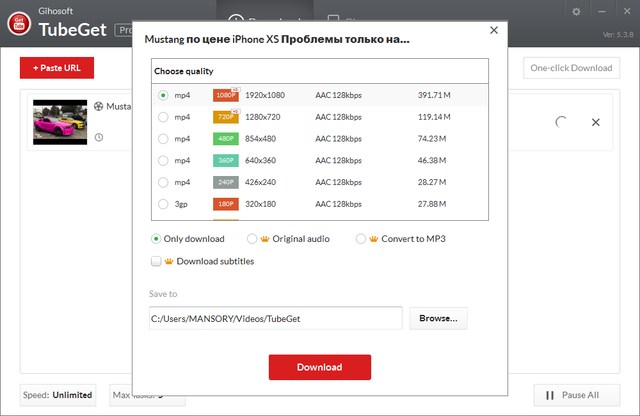Select the Convert to MP3 option

click(361, 239)
